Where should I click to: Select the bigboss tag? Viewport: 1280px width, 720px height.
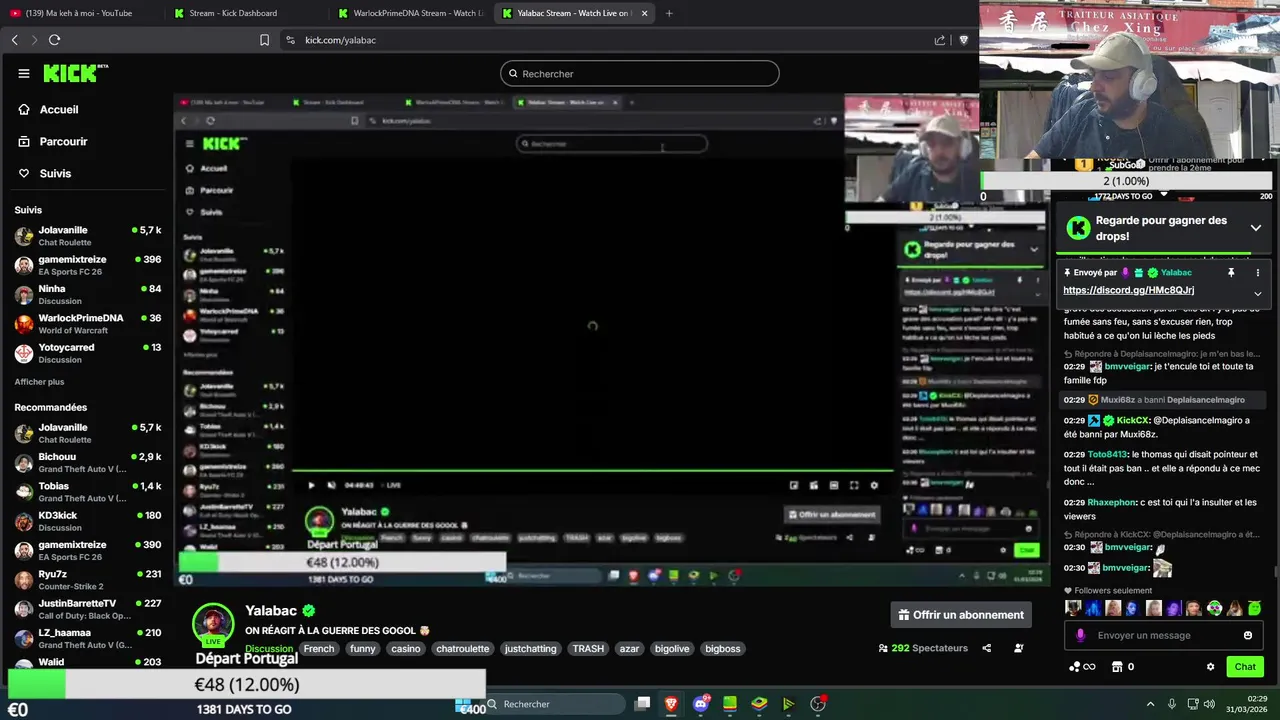(x=723, y=649)
